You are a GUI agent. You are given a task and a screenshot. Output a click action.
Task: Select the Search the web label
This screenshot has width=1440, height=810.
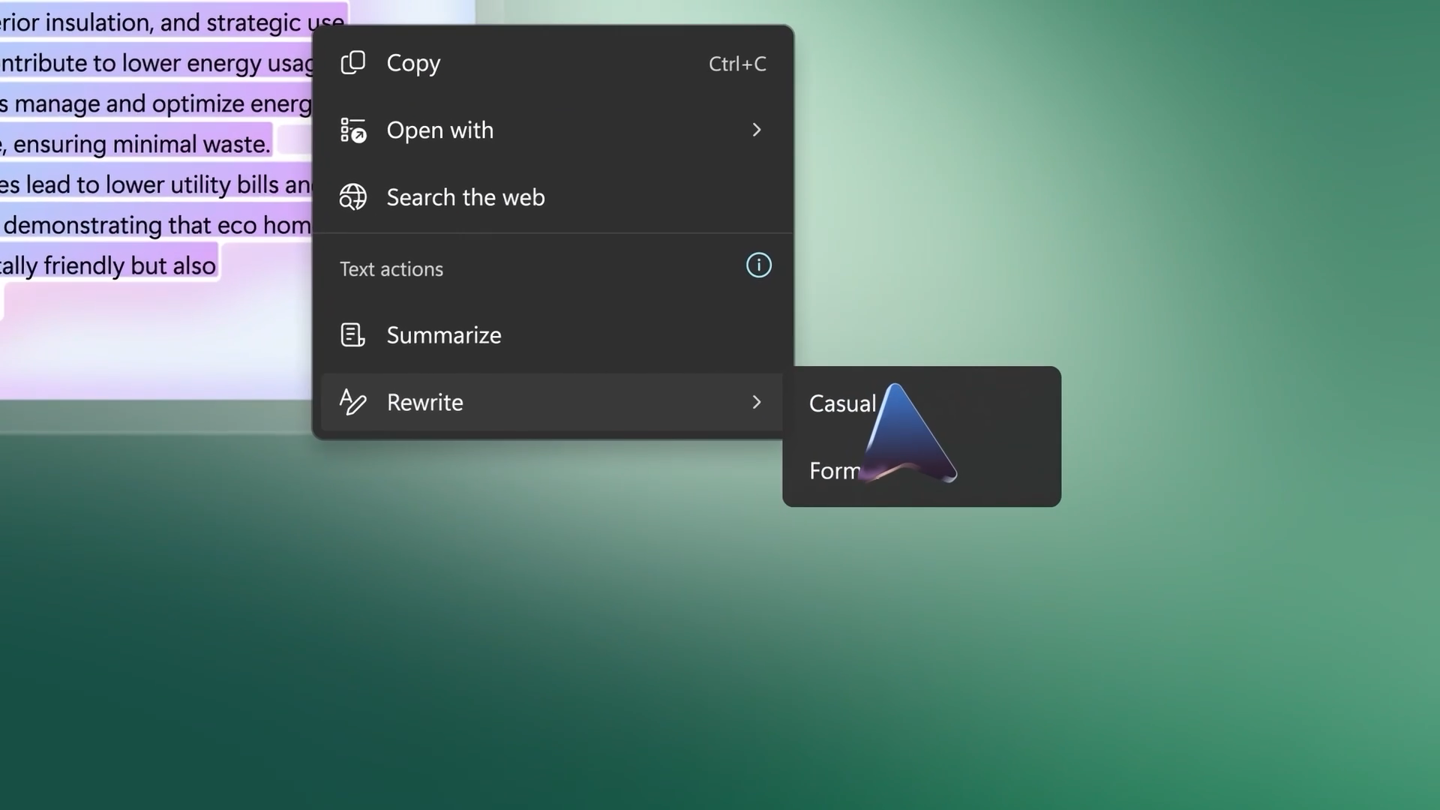pos(466,197)
